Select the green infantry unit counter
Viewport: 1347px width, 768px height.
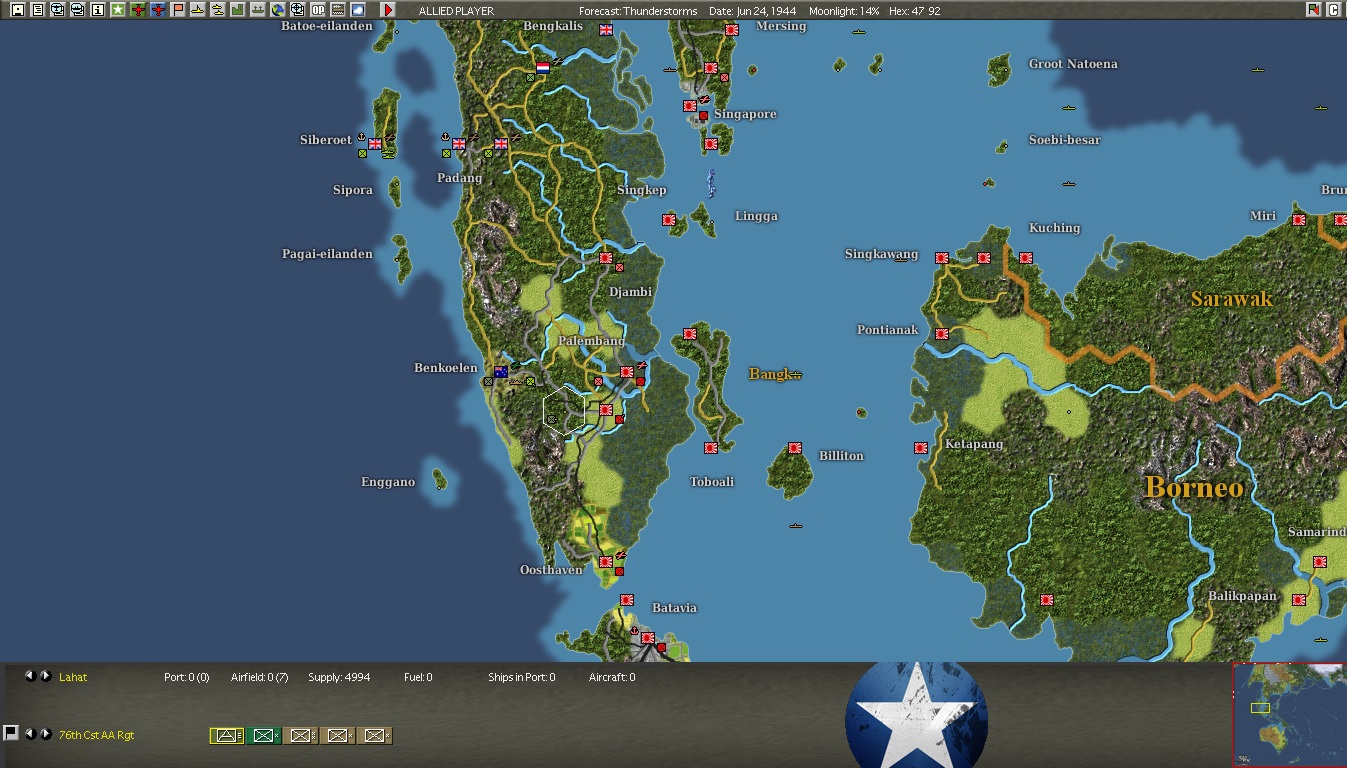(x=264, y=736)
